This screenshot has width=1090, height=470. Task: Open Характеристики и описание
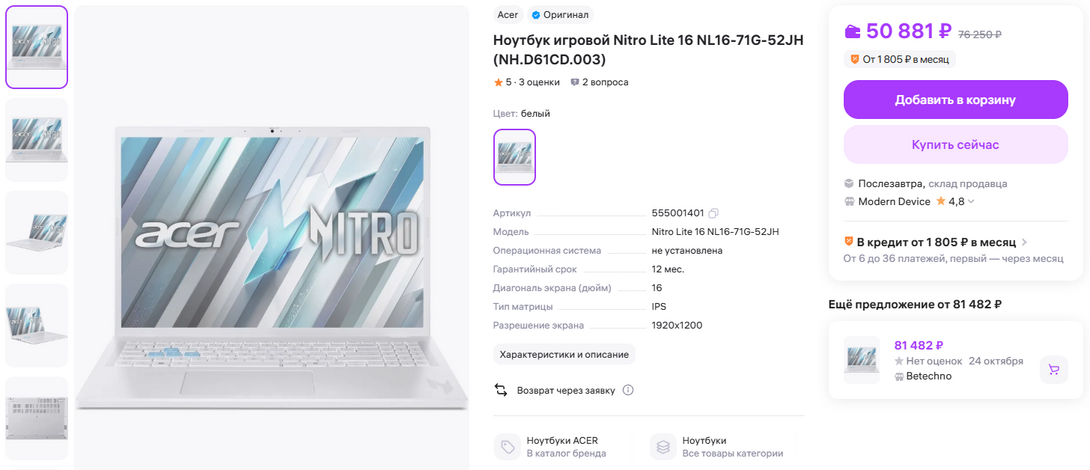(x=564, y=354)
